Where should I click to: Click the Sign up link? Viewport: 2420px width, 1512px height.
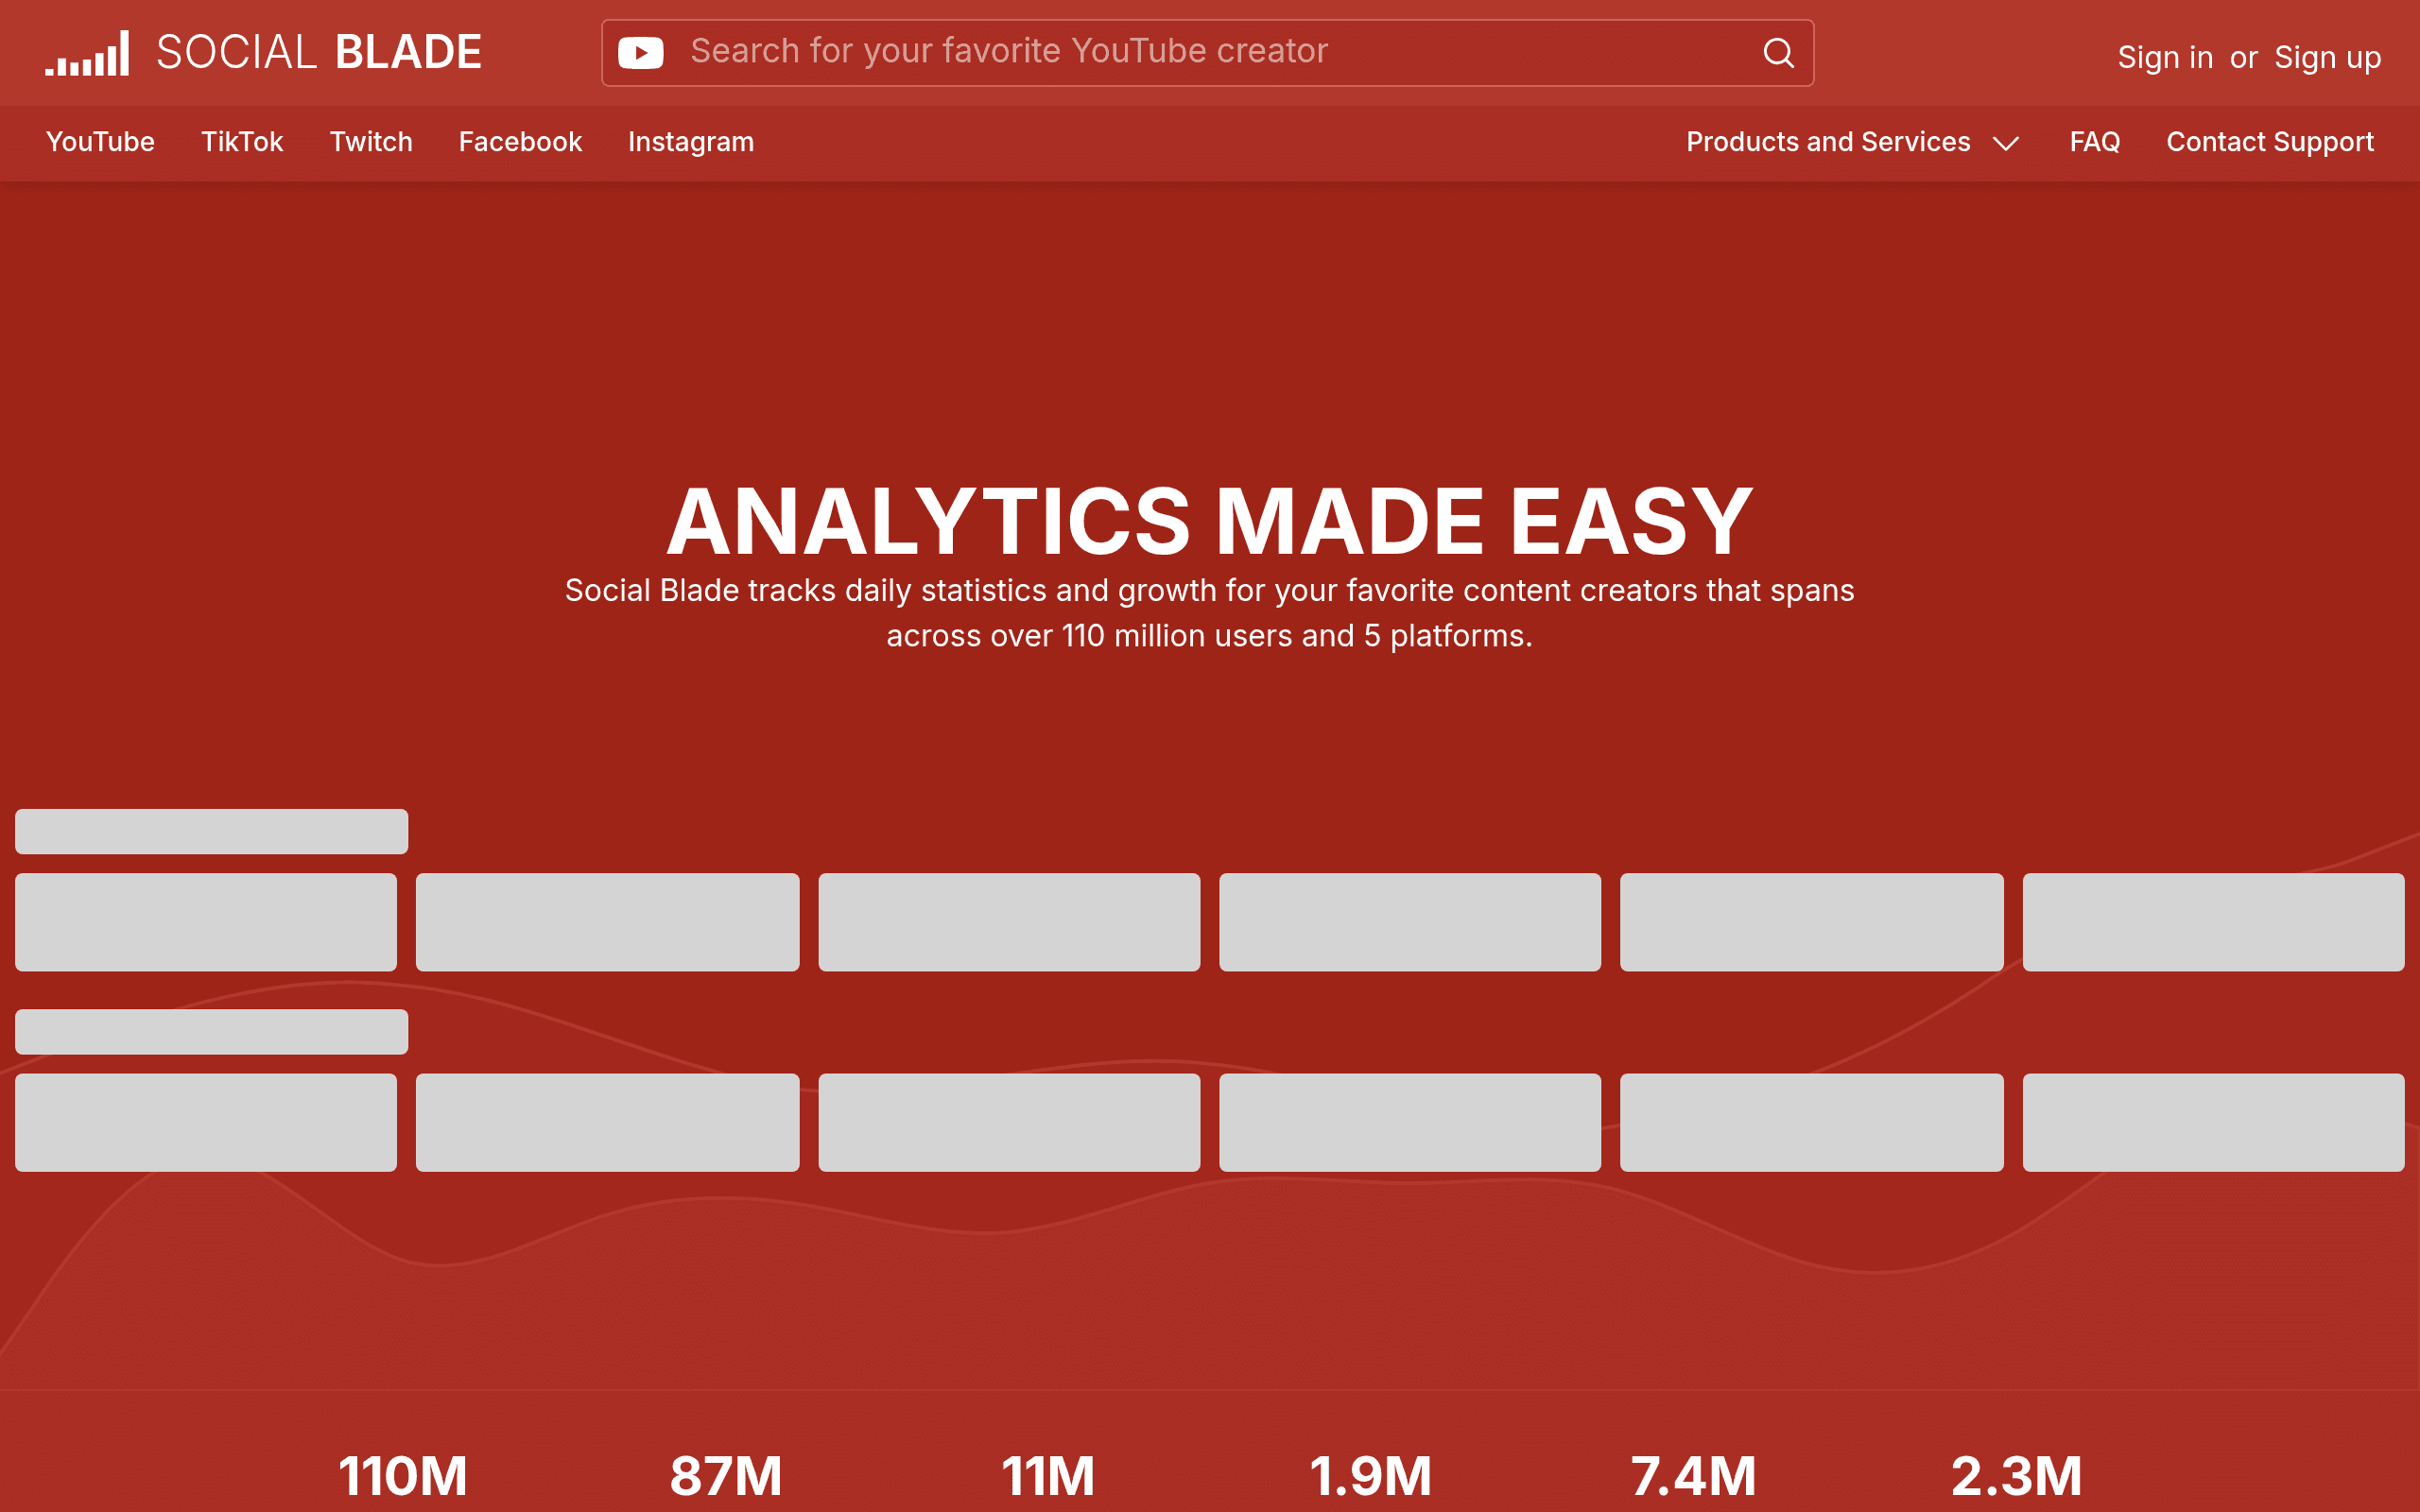click(2327, 57)
